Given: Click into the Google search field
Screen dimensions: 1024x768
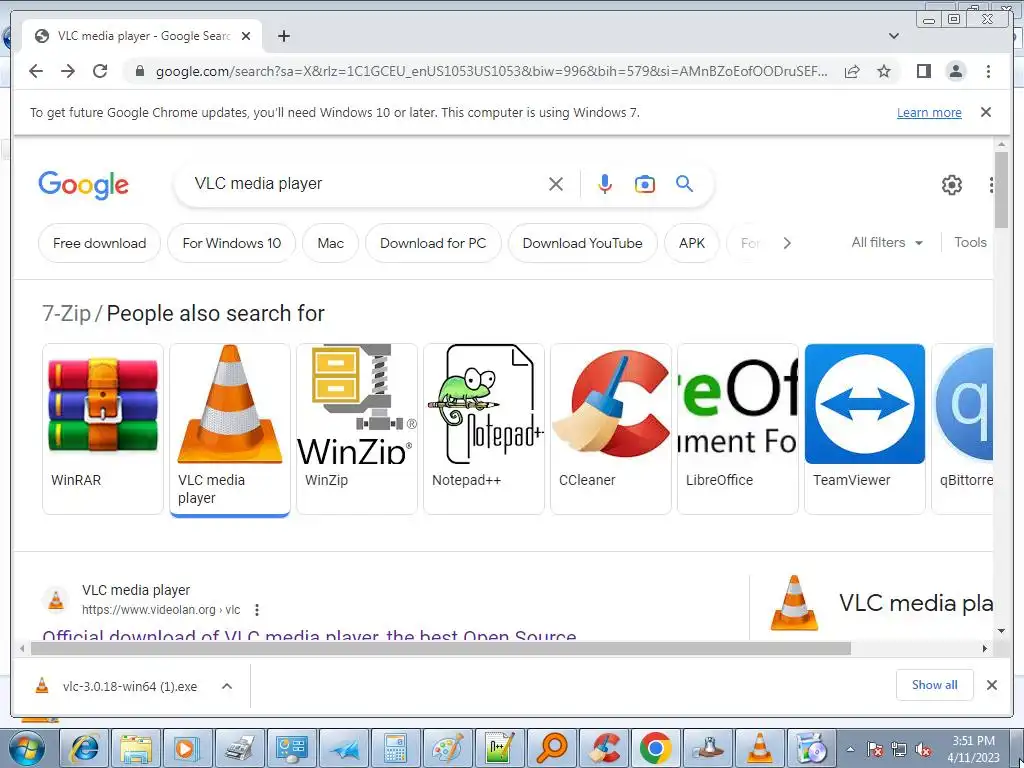Looking at the screenshot, I should click(x=366, y=184).
